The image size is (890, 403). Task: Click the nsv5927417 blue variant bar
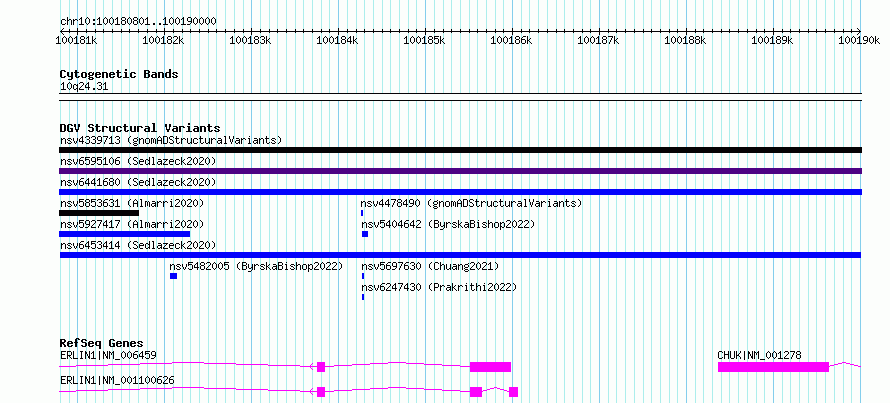[x=125, y=234]
